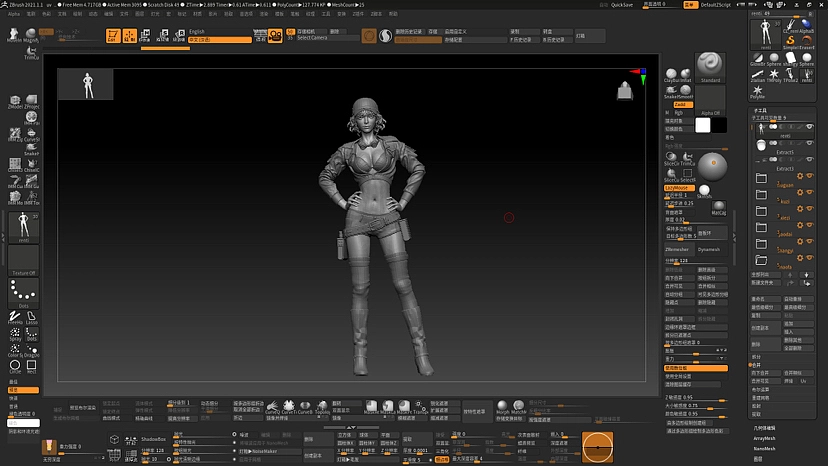Select the Standard brush thumbnail
Viewport: 828px width, 466px height.
click(x=710, y=62)
